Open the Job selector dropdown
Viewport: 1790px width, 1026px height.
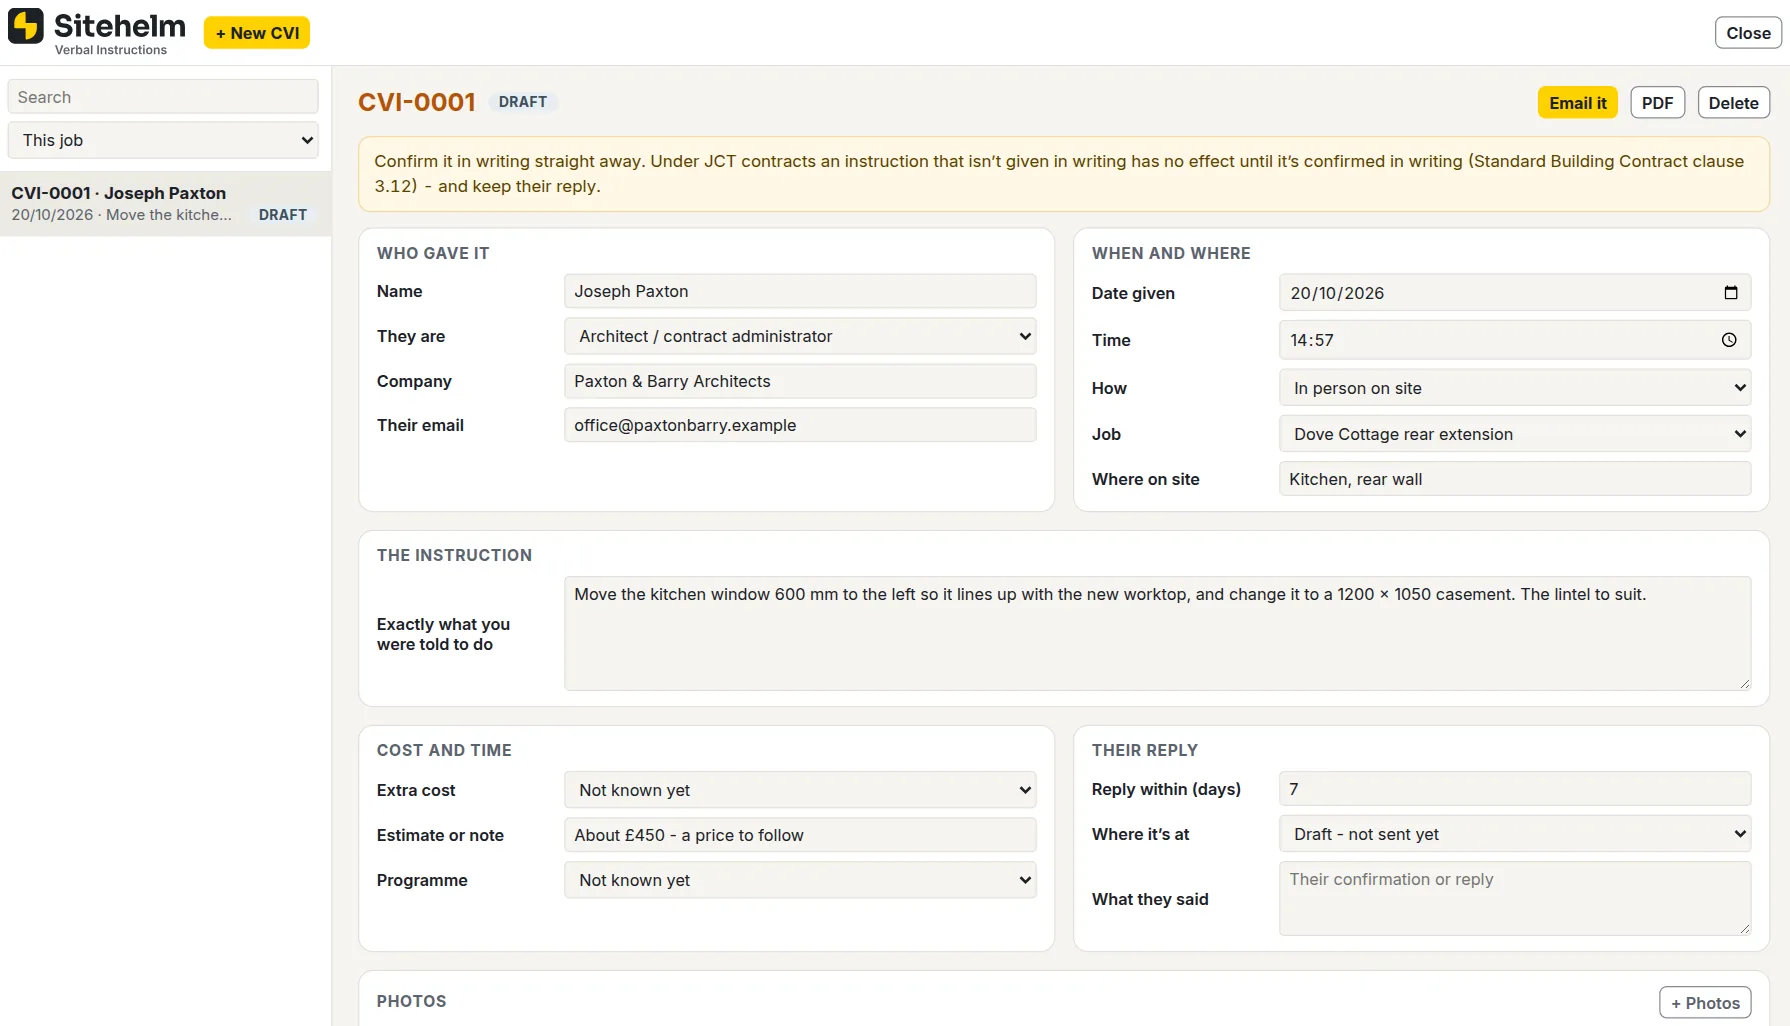(1515, 434)
